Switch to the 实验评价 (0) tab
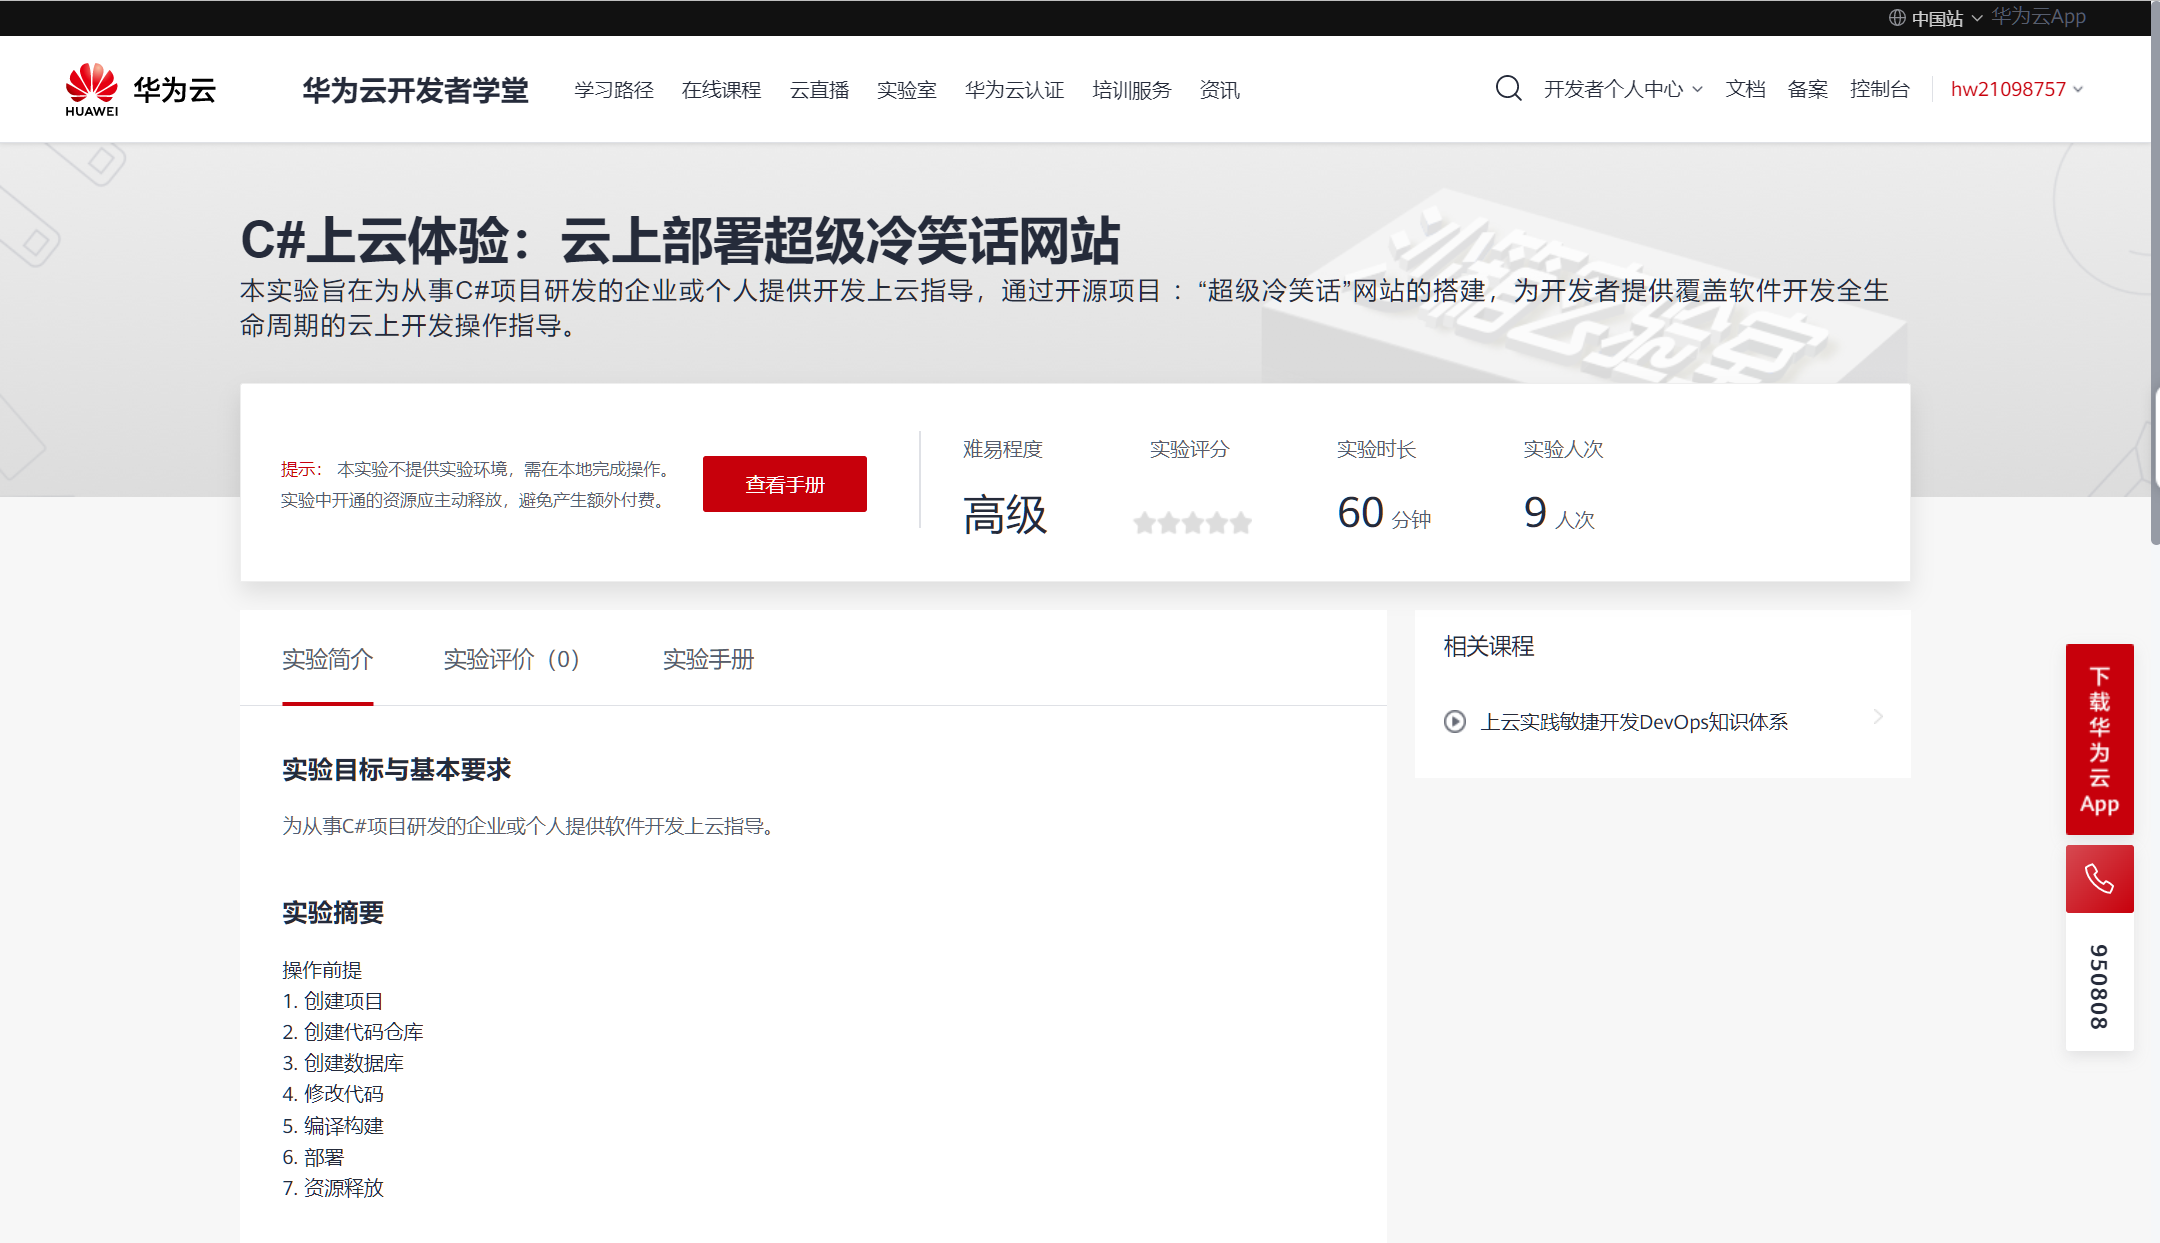This screenshot has width=2160, height=1243. [511, 659]
